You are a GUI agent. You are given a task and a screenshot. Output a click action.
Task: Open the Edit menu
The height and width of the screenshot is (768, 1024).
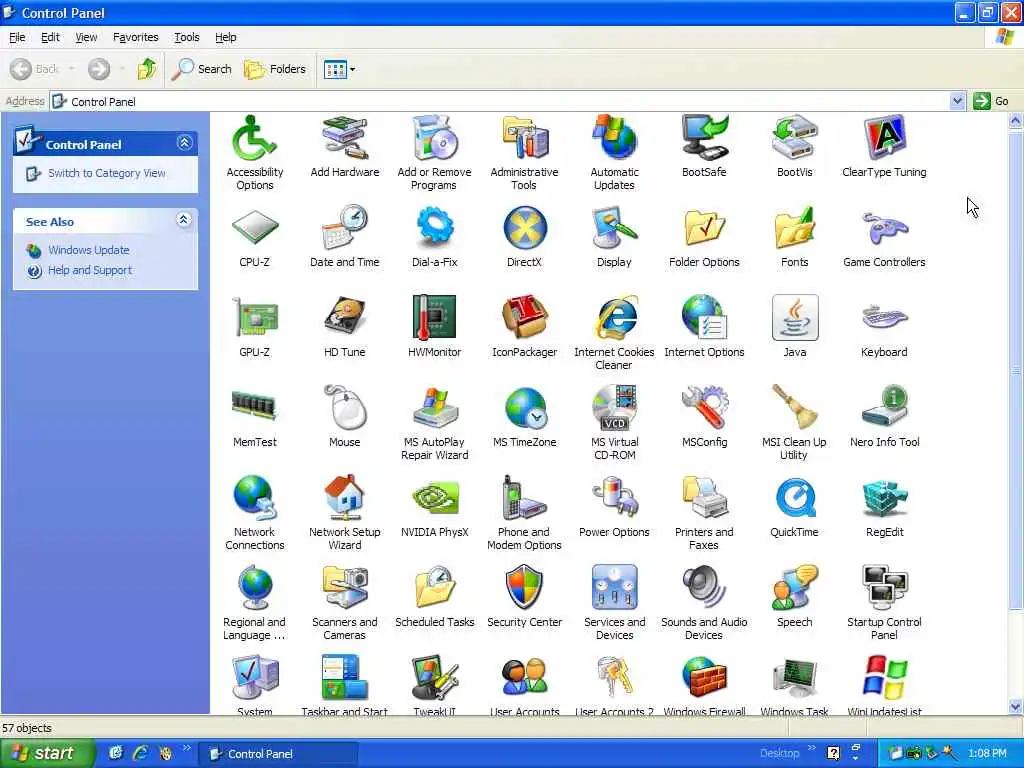click(50, 37)
